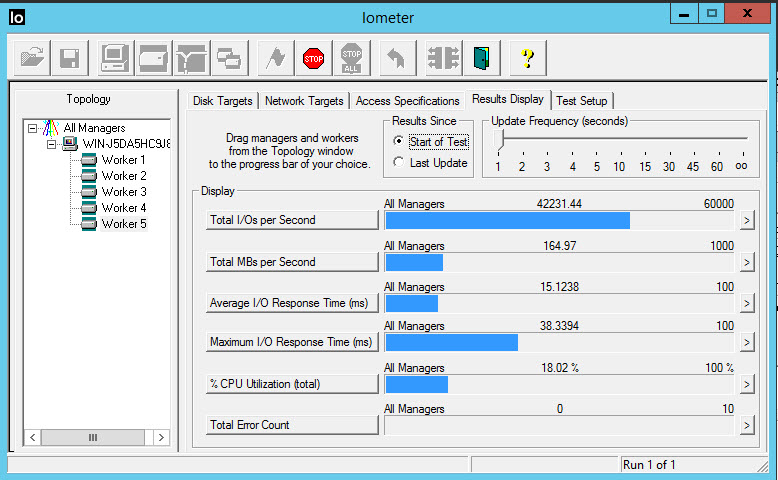
Task: Select Worker 3 in the topology tree
Action: click(124, 192)
